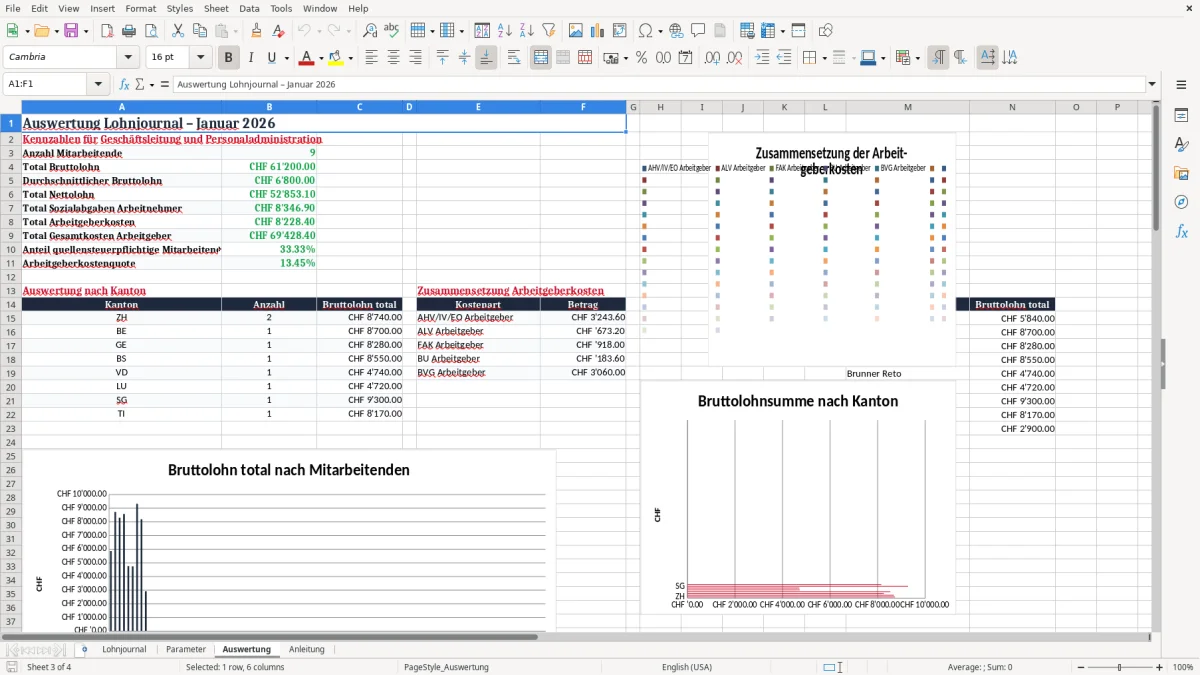Switch to the Anleitung sheet tab
The image size is (1200, 675).
pyautogui.click(x=307, y=649)
